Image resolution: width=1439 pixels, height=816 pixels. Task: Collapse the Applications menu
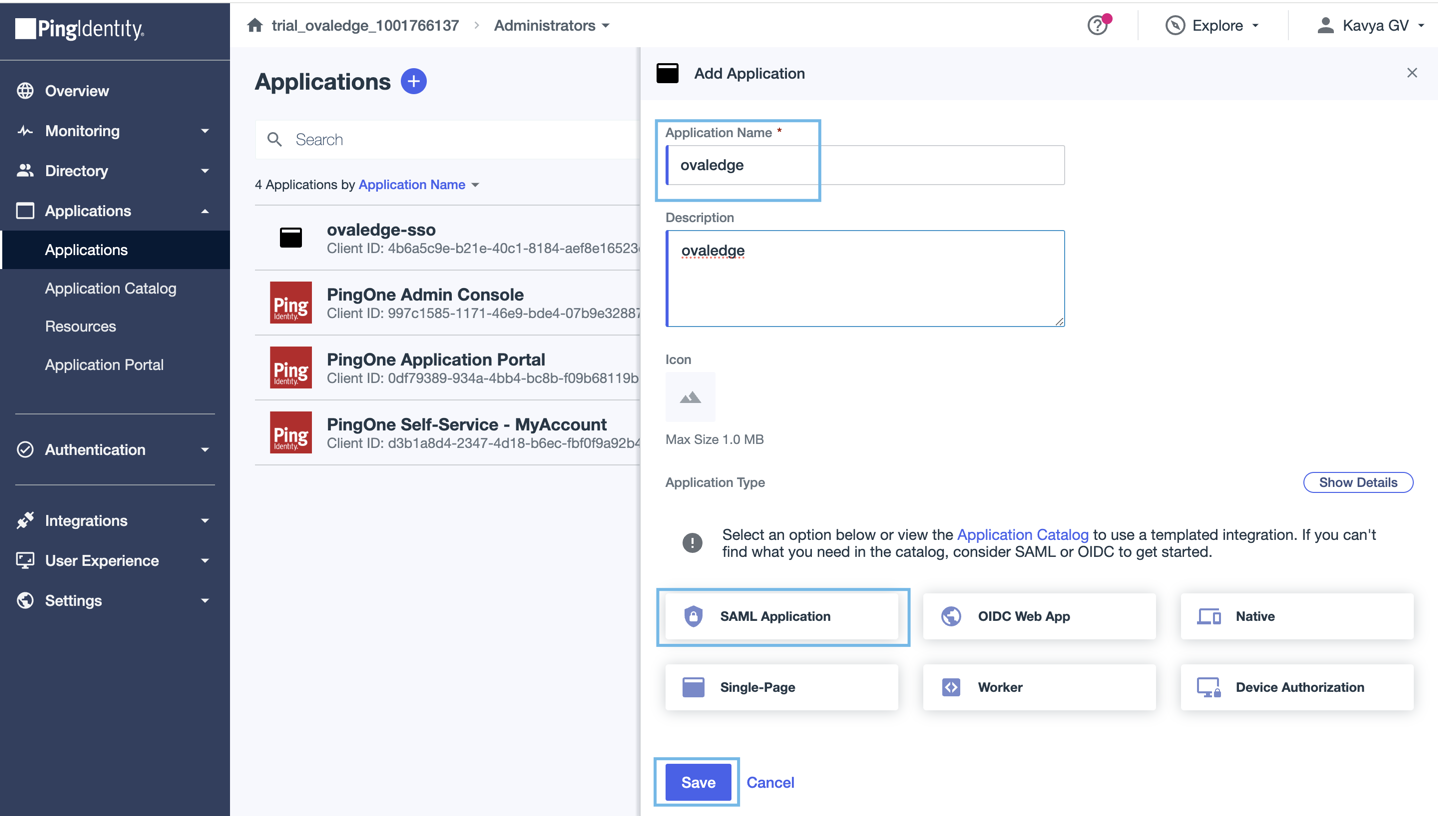[205, 211]
